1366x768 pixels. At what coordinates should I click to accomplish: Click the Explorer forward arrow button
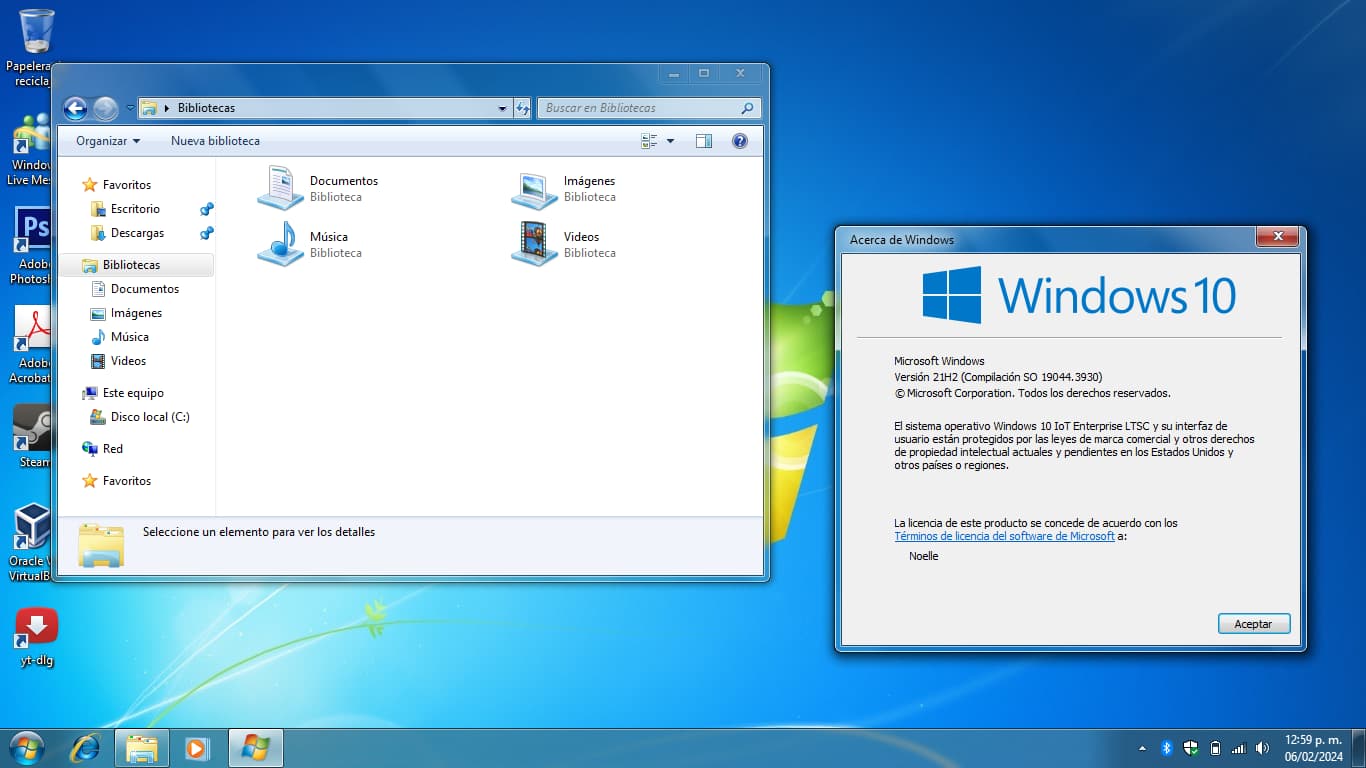105,108
